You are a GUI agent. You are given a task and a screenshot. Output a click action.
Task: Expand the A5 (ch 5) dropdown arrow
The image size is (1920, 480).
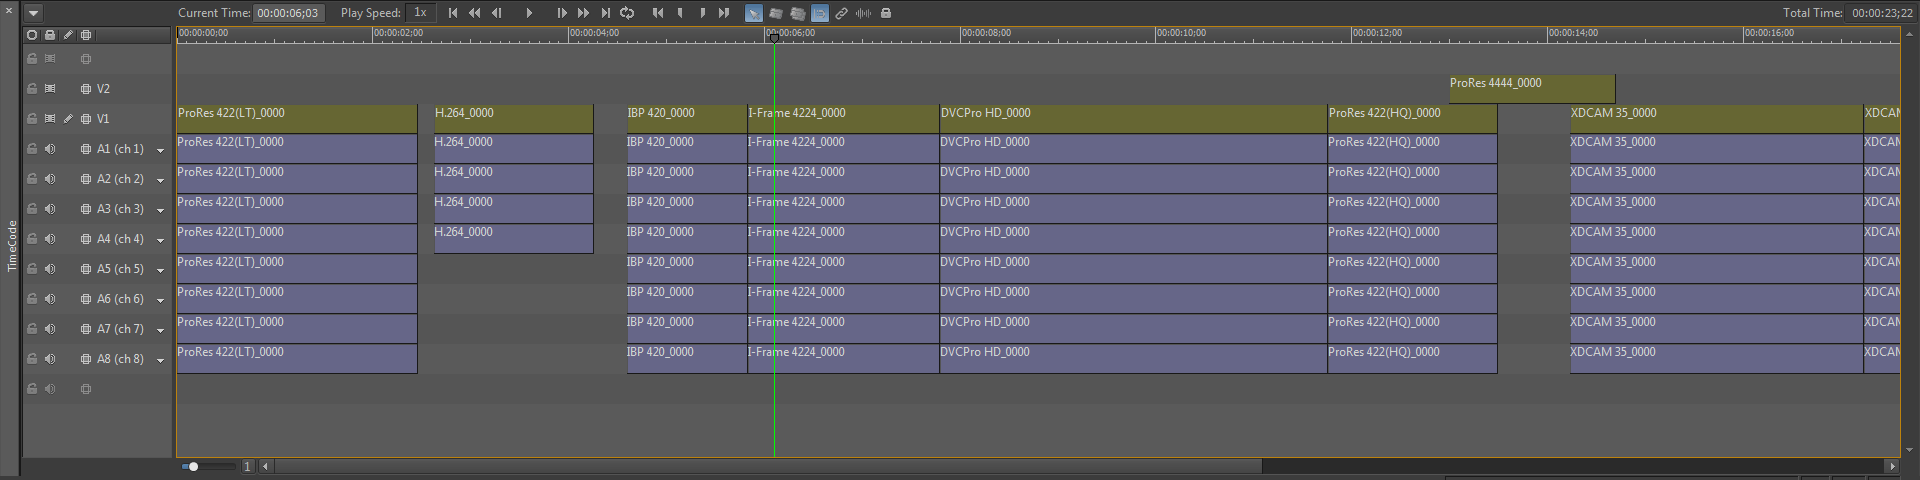point(160,271)
